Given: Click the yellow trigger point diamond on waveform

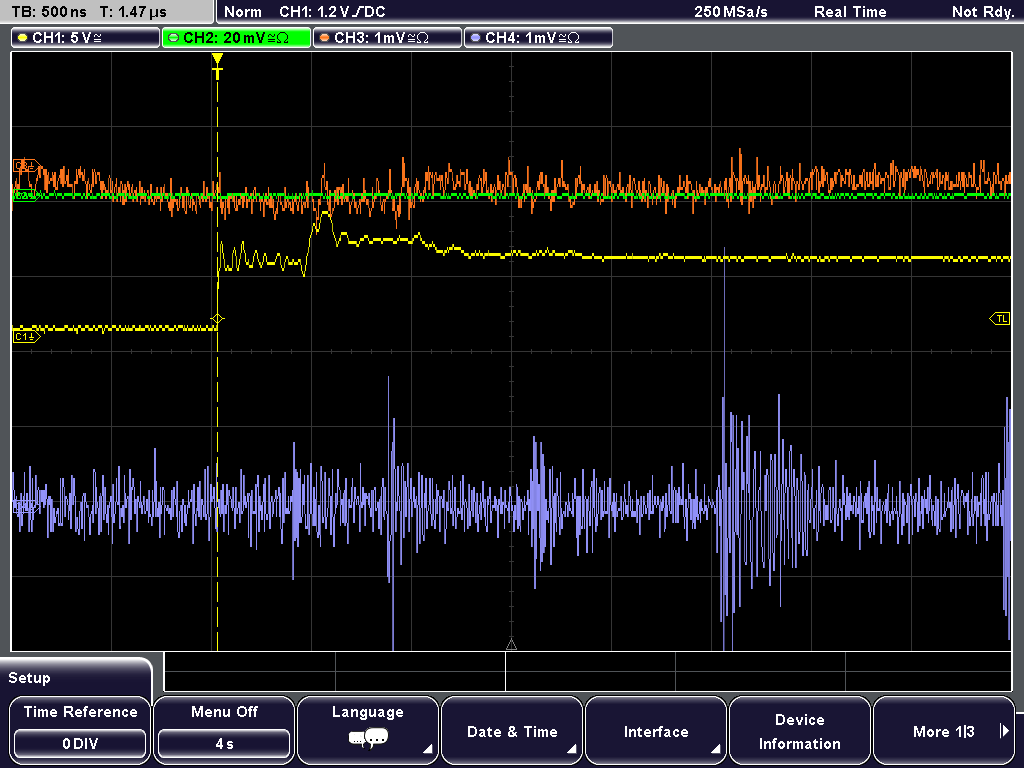Looking at the screenshot, I should coord(217,319).
